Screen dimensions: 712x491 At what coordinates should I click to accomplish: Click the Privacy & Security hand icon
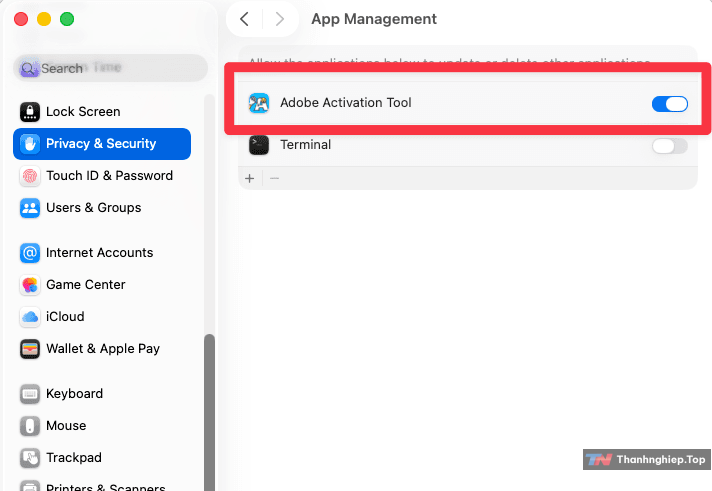30,144
